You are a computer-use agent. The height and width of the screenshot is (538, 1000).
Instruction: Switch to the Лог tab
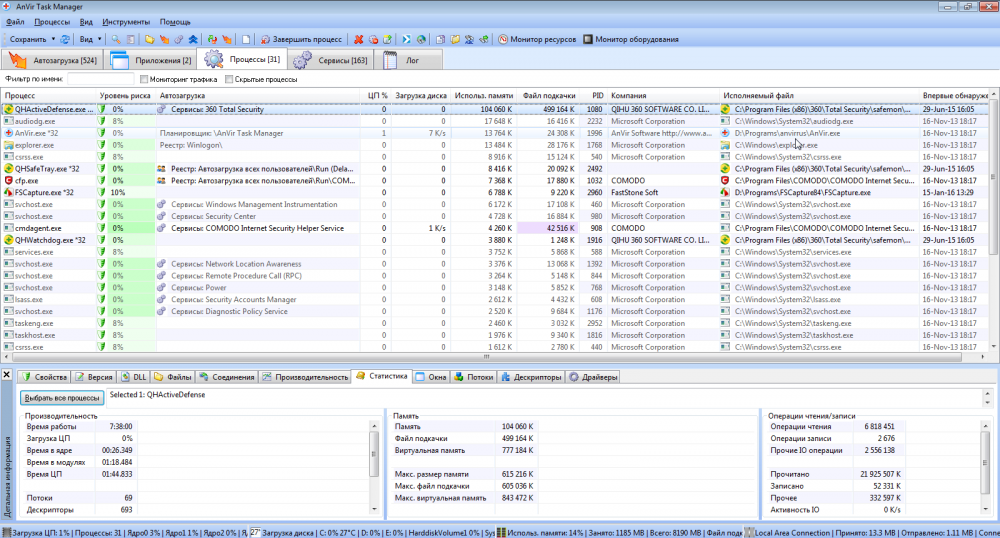(x=410, y=60)
